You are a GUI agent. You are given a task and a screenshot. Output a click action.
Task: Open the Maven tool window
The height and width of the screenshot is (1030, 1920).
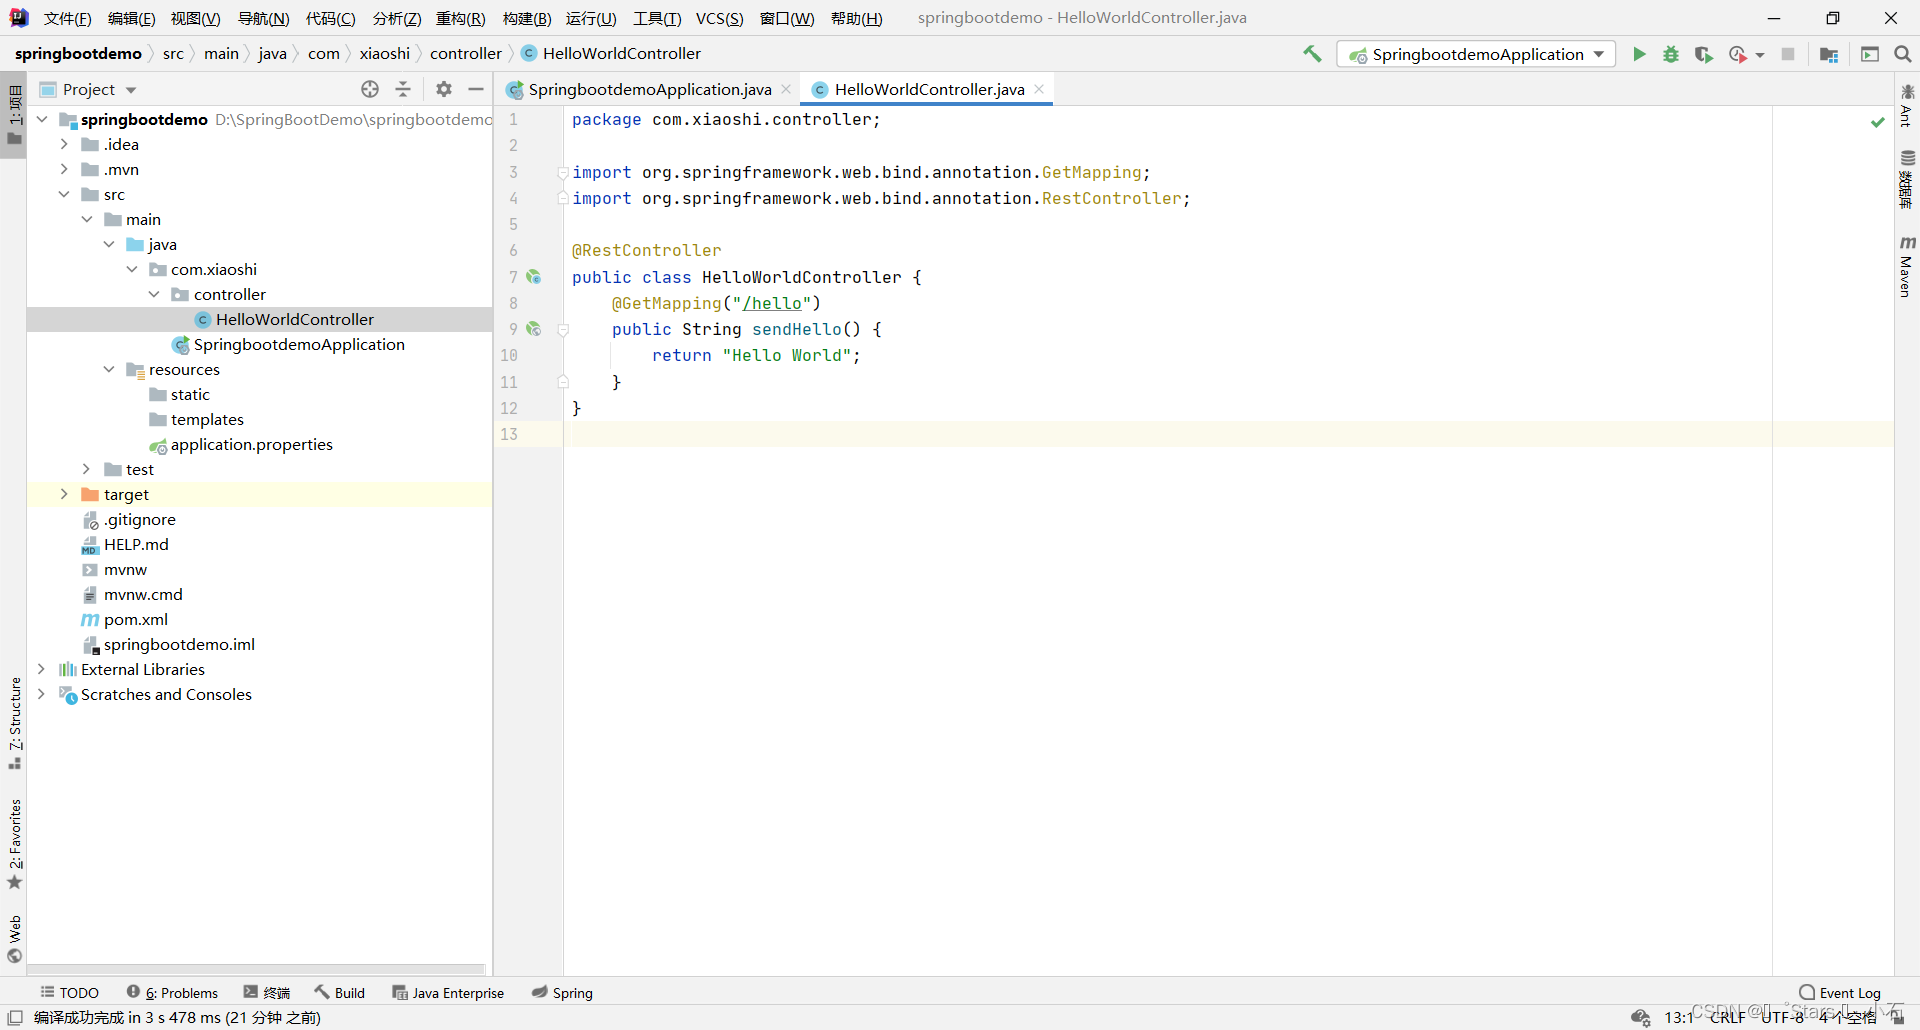1907,267
